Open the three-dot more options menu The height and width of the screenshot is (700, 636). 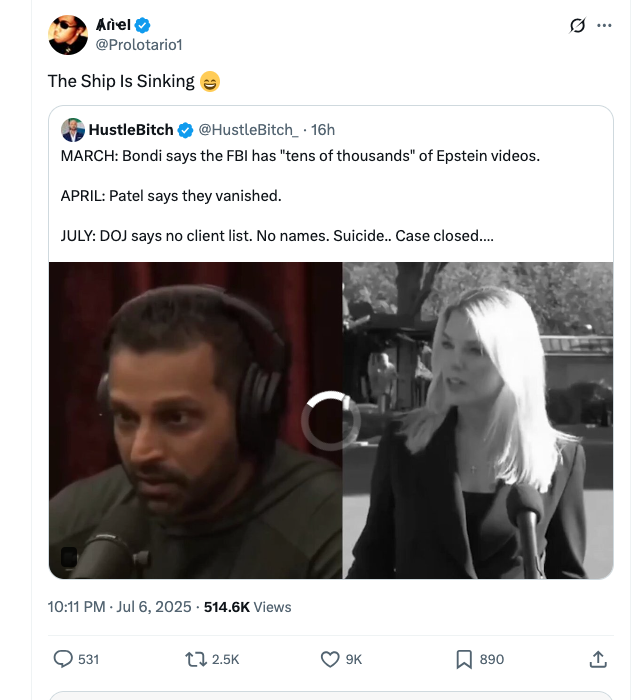(x=604, y=26)
